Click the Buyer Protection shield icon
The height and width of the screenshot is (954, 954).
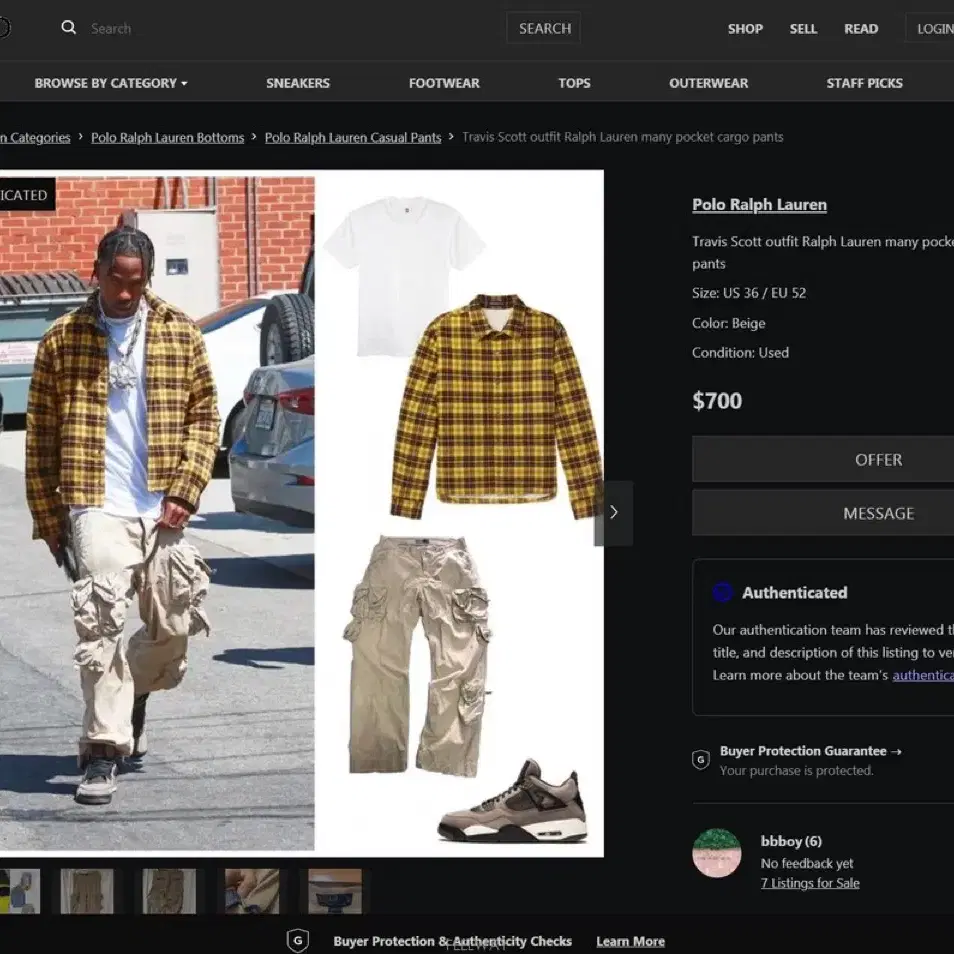coord(701,759)
